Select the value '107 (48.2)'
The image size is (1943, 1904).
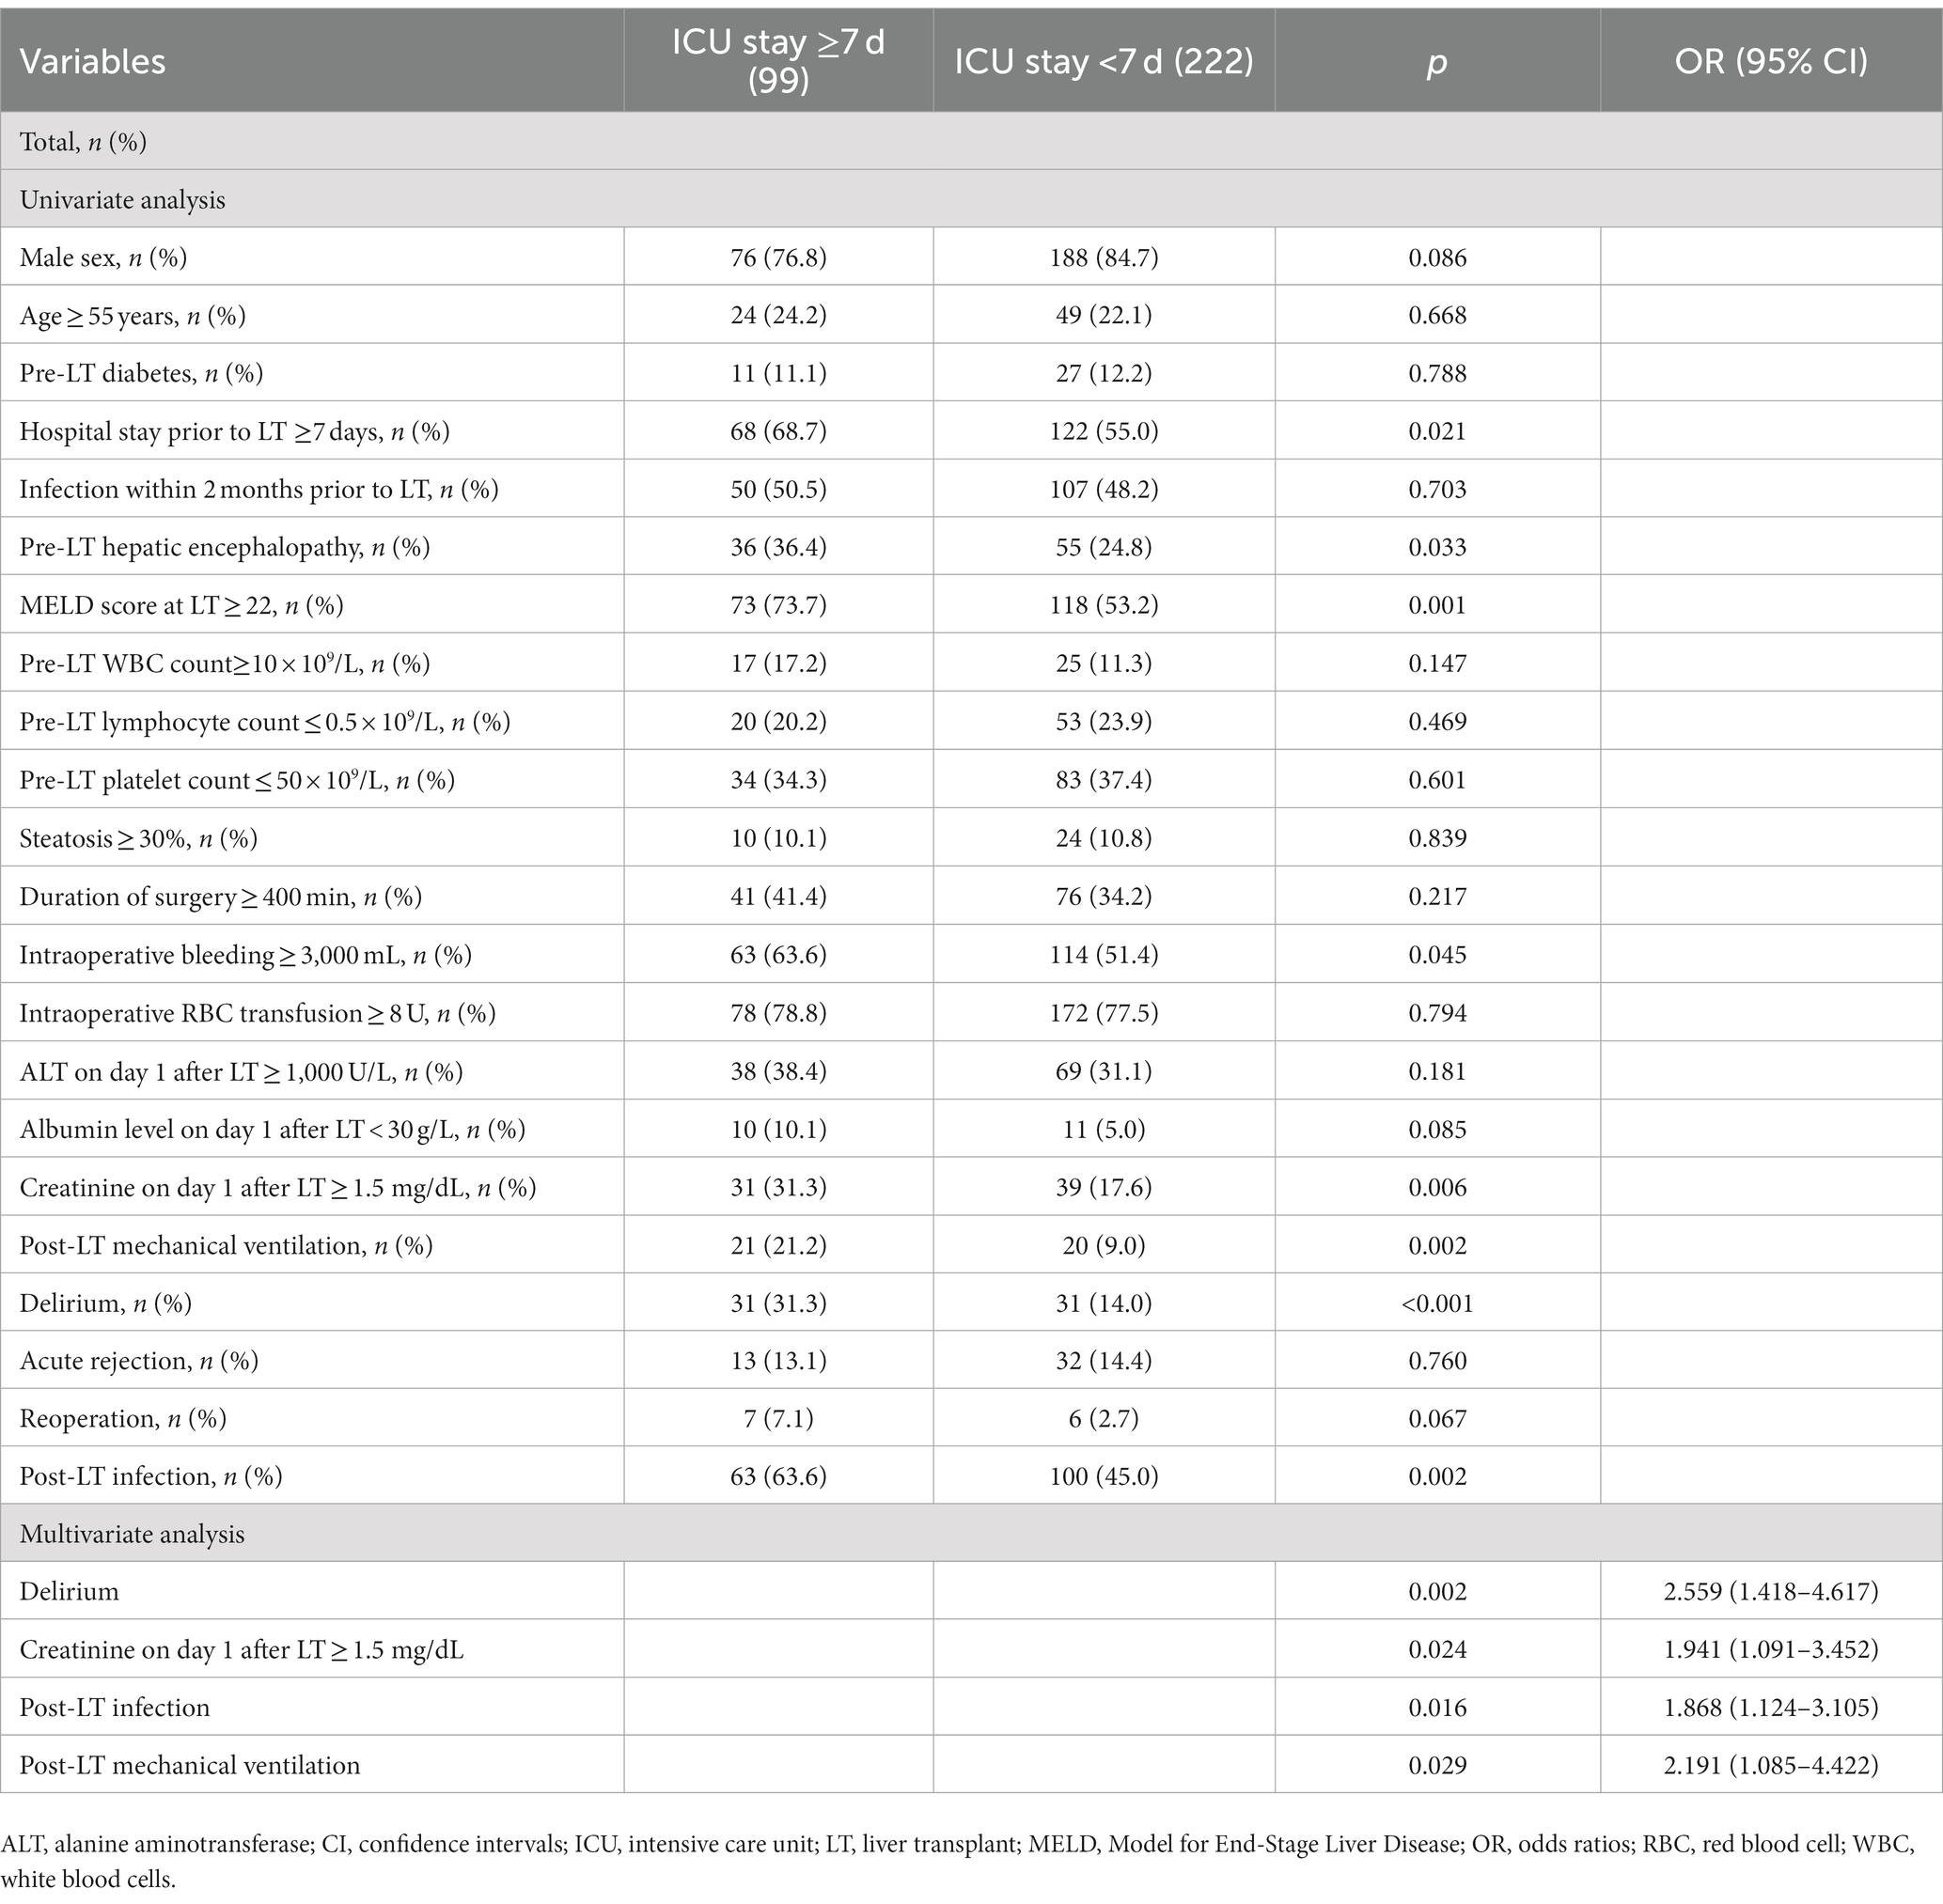(x=1104, y=490)
